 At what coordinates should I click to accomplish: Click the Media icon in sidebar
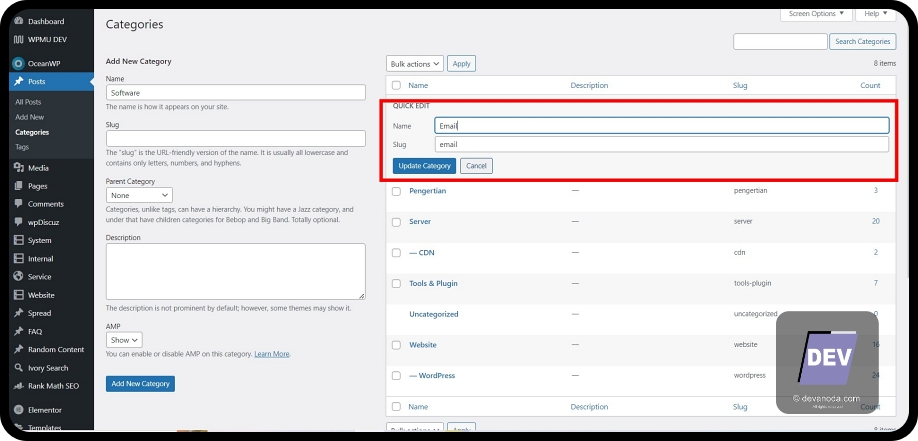coord(18,168)
